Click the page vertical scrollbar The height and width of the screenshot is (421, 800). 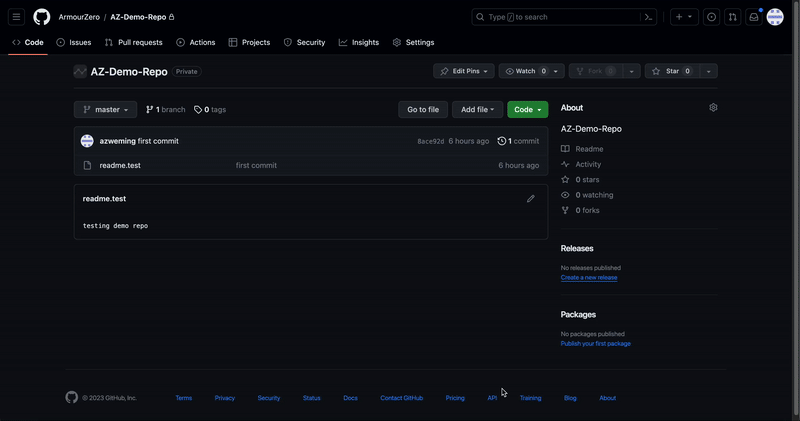click(x=796, y=210)
